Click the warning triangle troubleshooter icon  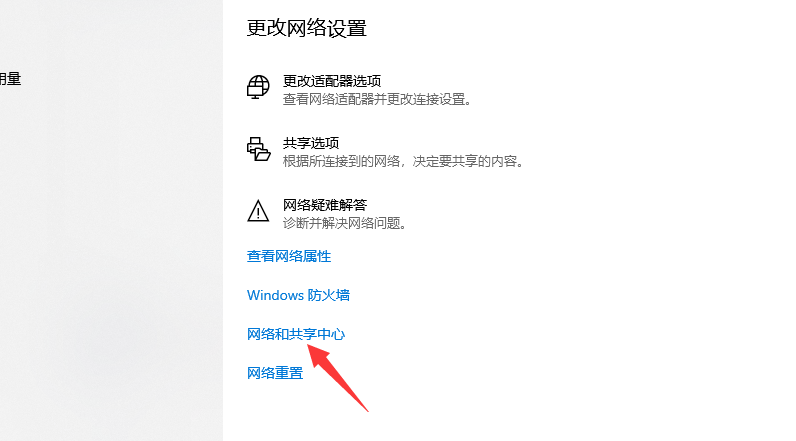[258, 211]
